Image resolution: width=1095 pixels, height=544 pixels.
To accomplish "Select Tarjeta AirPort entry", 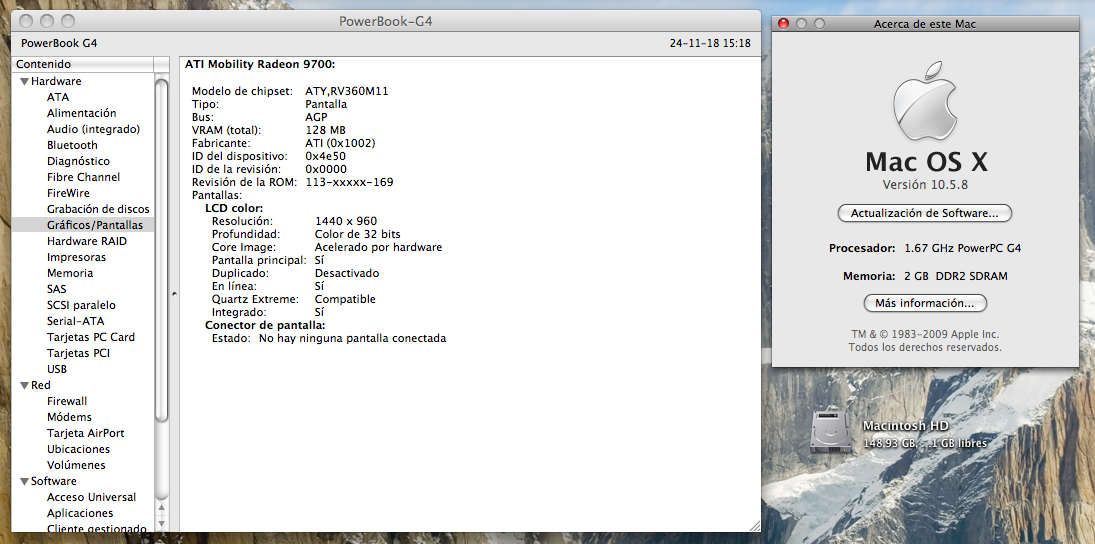I will (86, 434).
